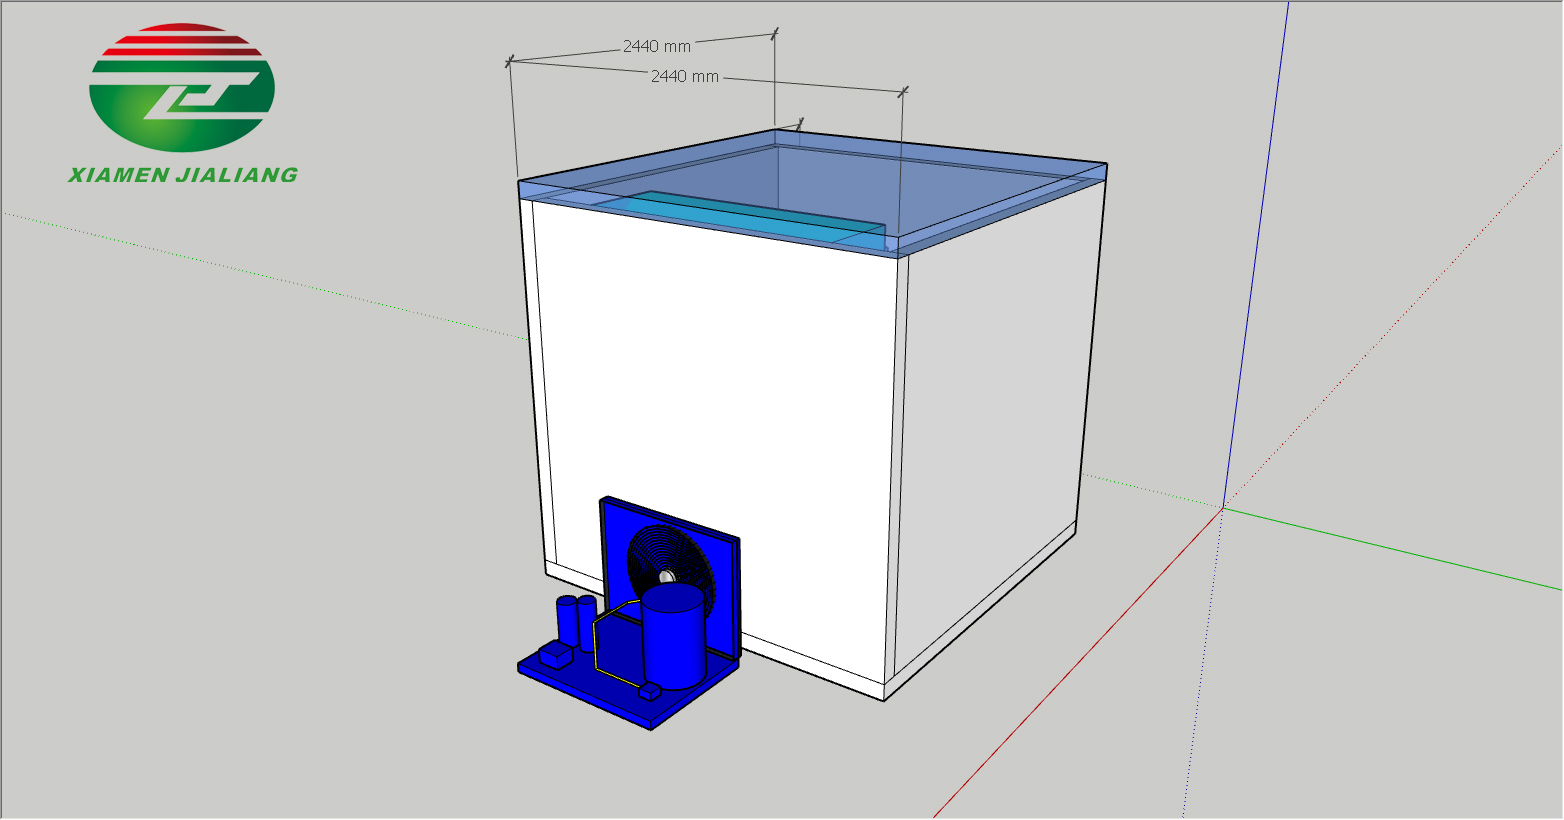Screen dimensions: 1564x820
Task: Select the lower 2440 mm dimension label
Action: (684, 76)
